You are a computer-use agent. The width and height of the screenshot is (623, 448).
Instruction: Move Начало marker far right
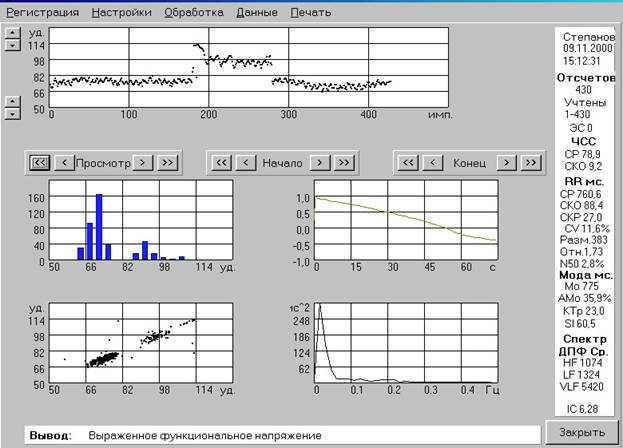tap(344, 162)
